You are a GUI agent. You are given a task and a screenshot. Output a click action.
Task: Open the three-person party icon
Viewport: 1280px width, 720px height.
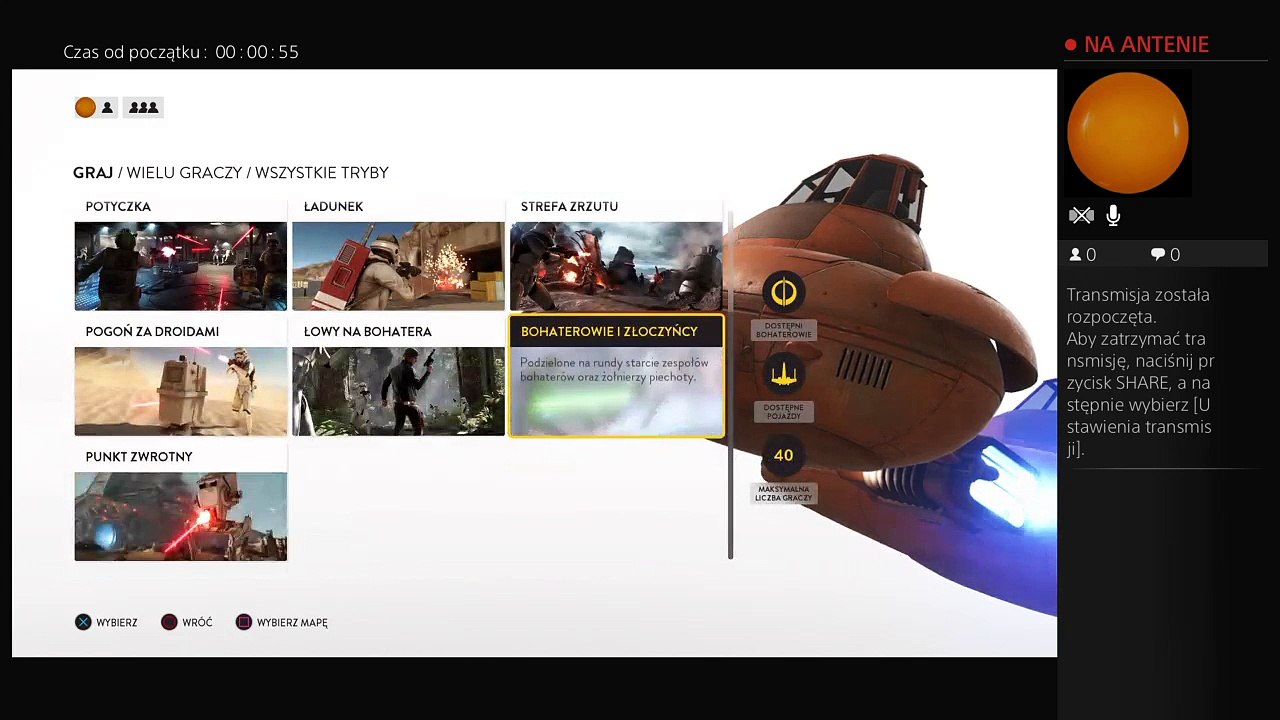point(143,107)
